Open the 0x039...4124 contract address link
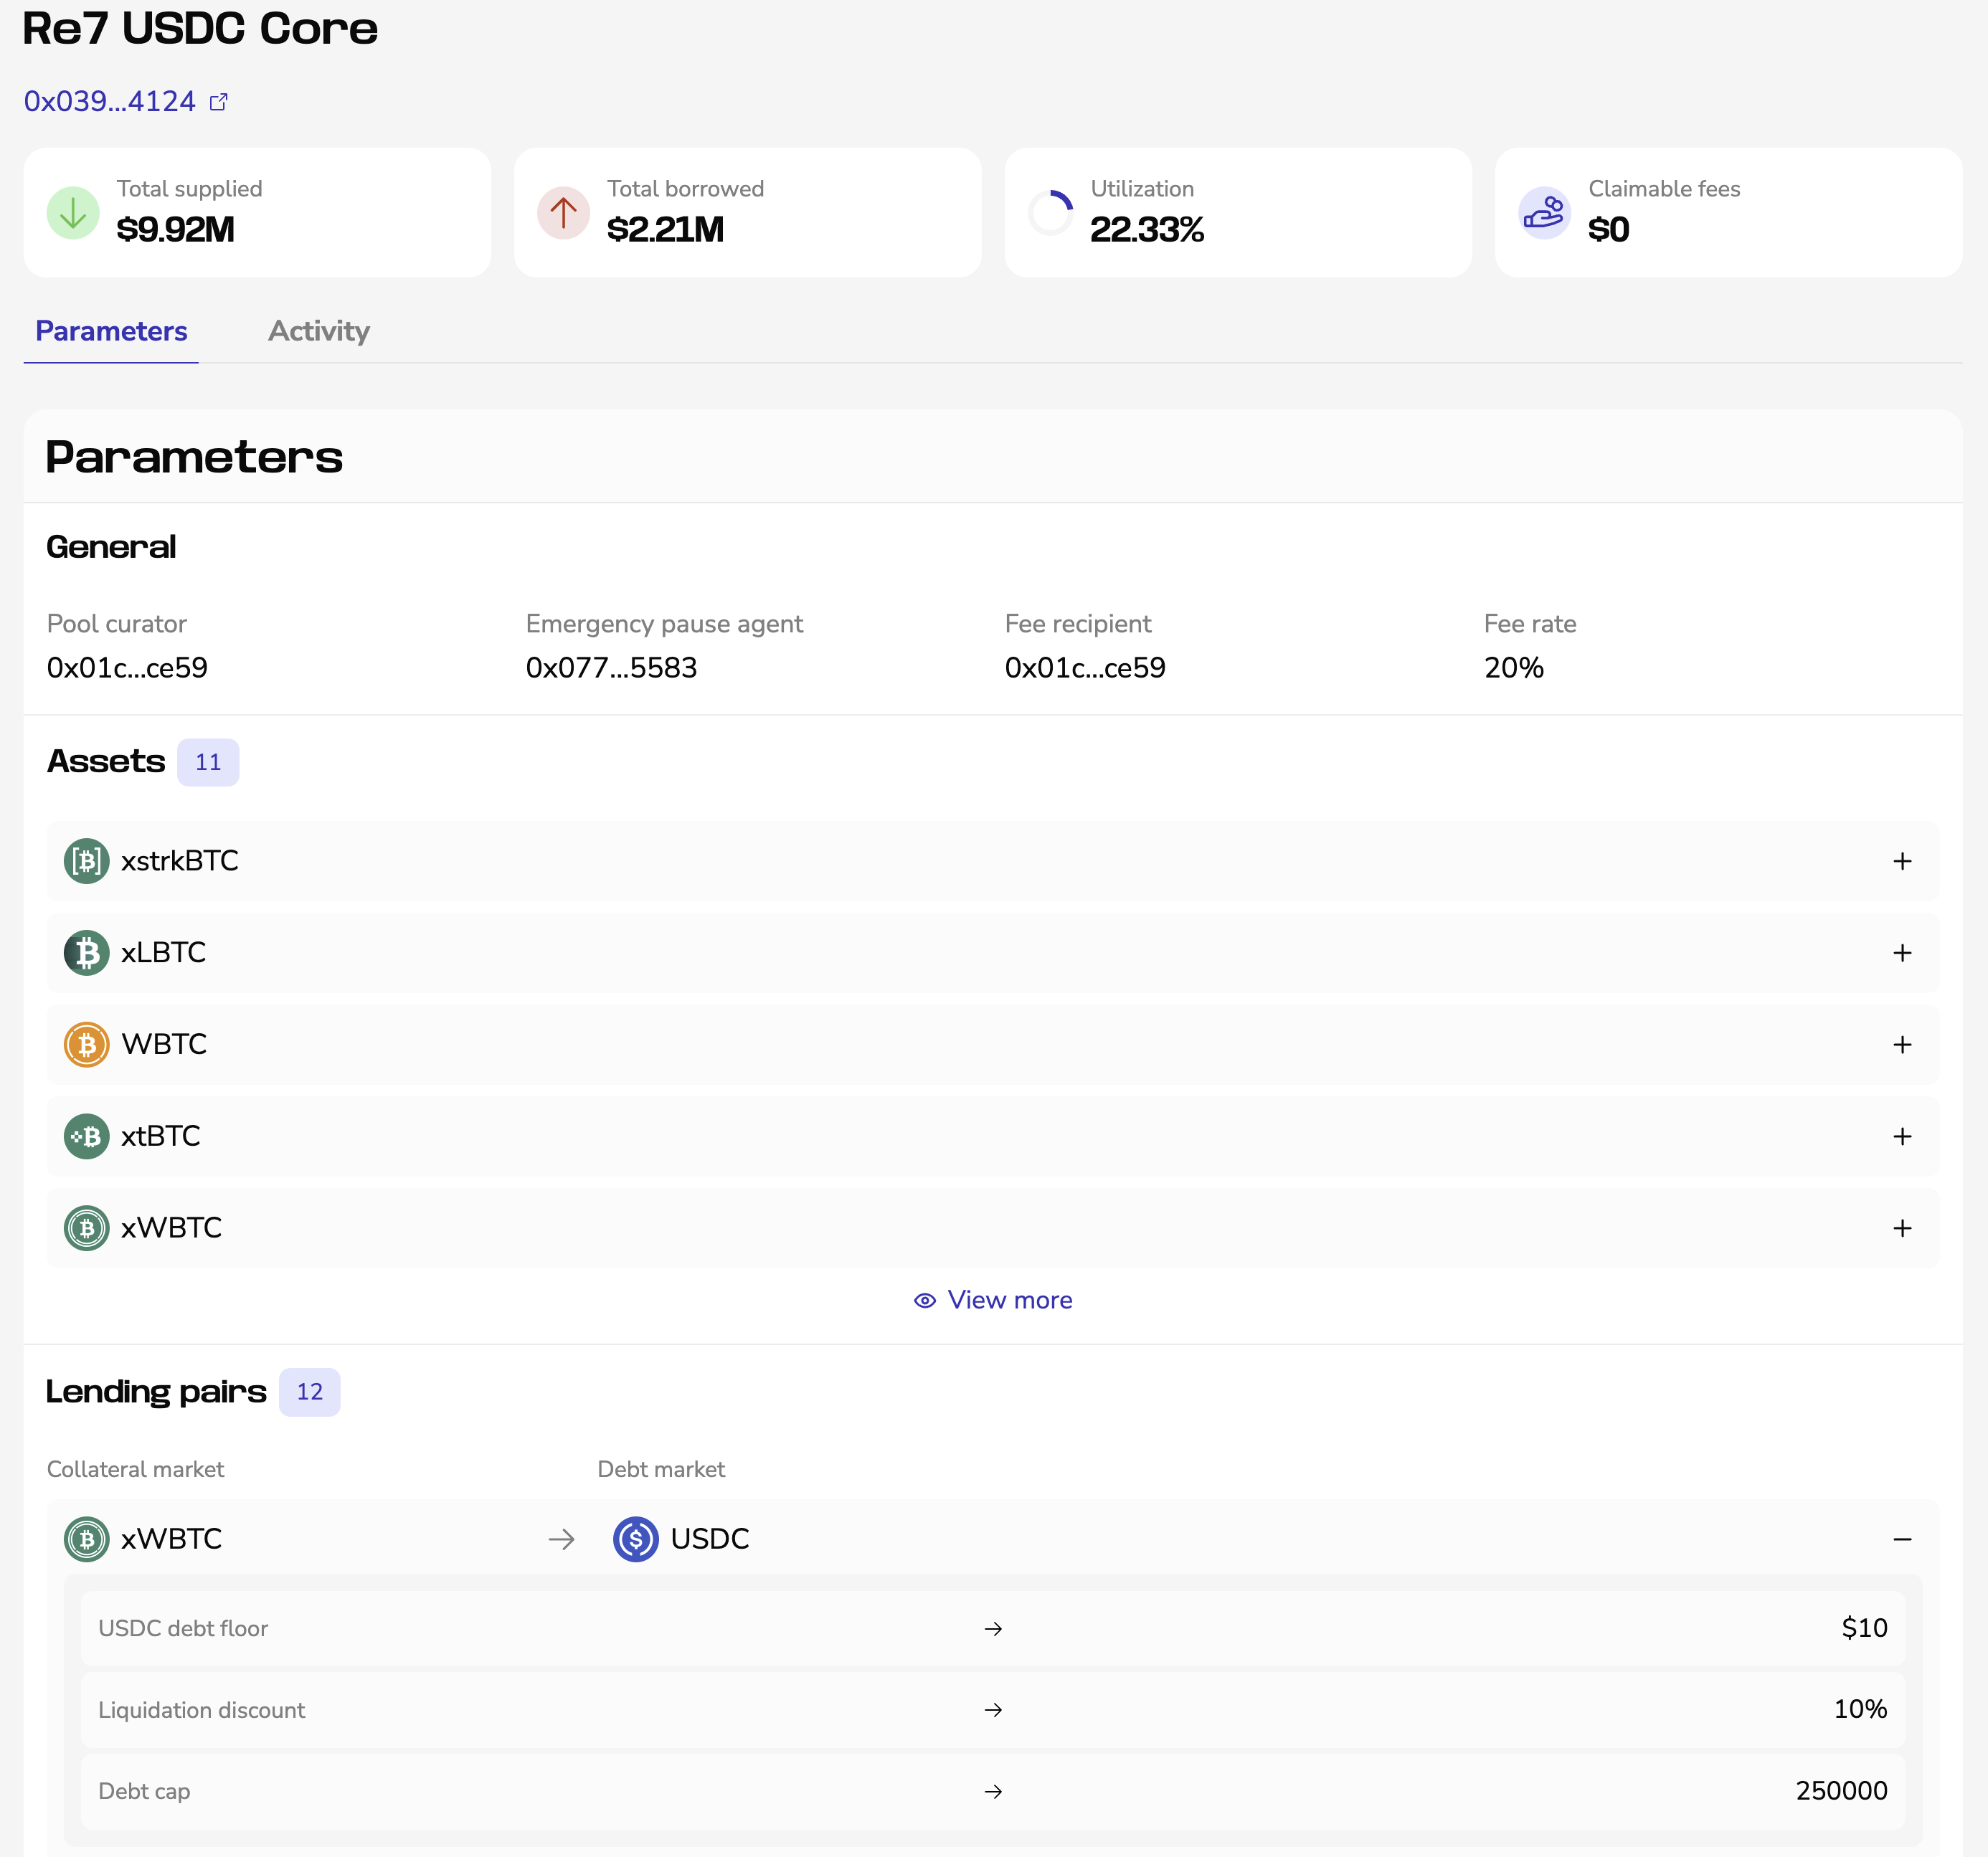1988x1857 pixels. (110, 102)
